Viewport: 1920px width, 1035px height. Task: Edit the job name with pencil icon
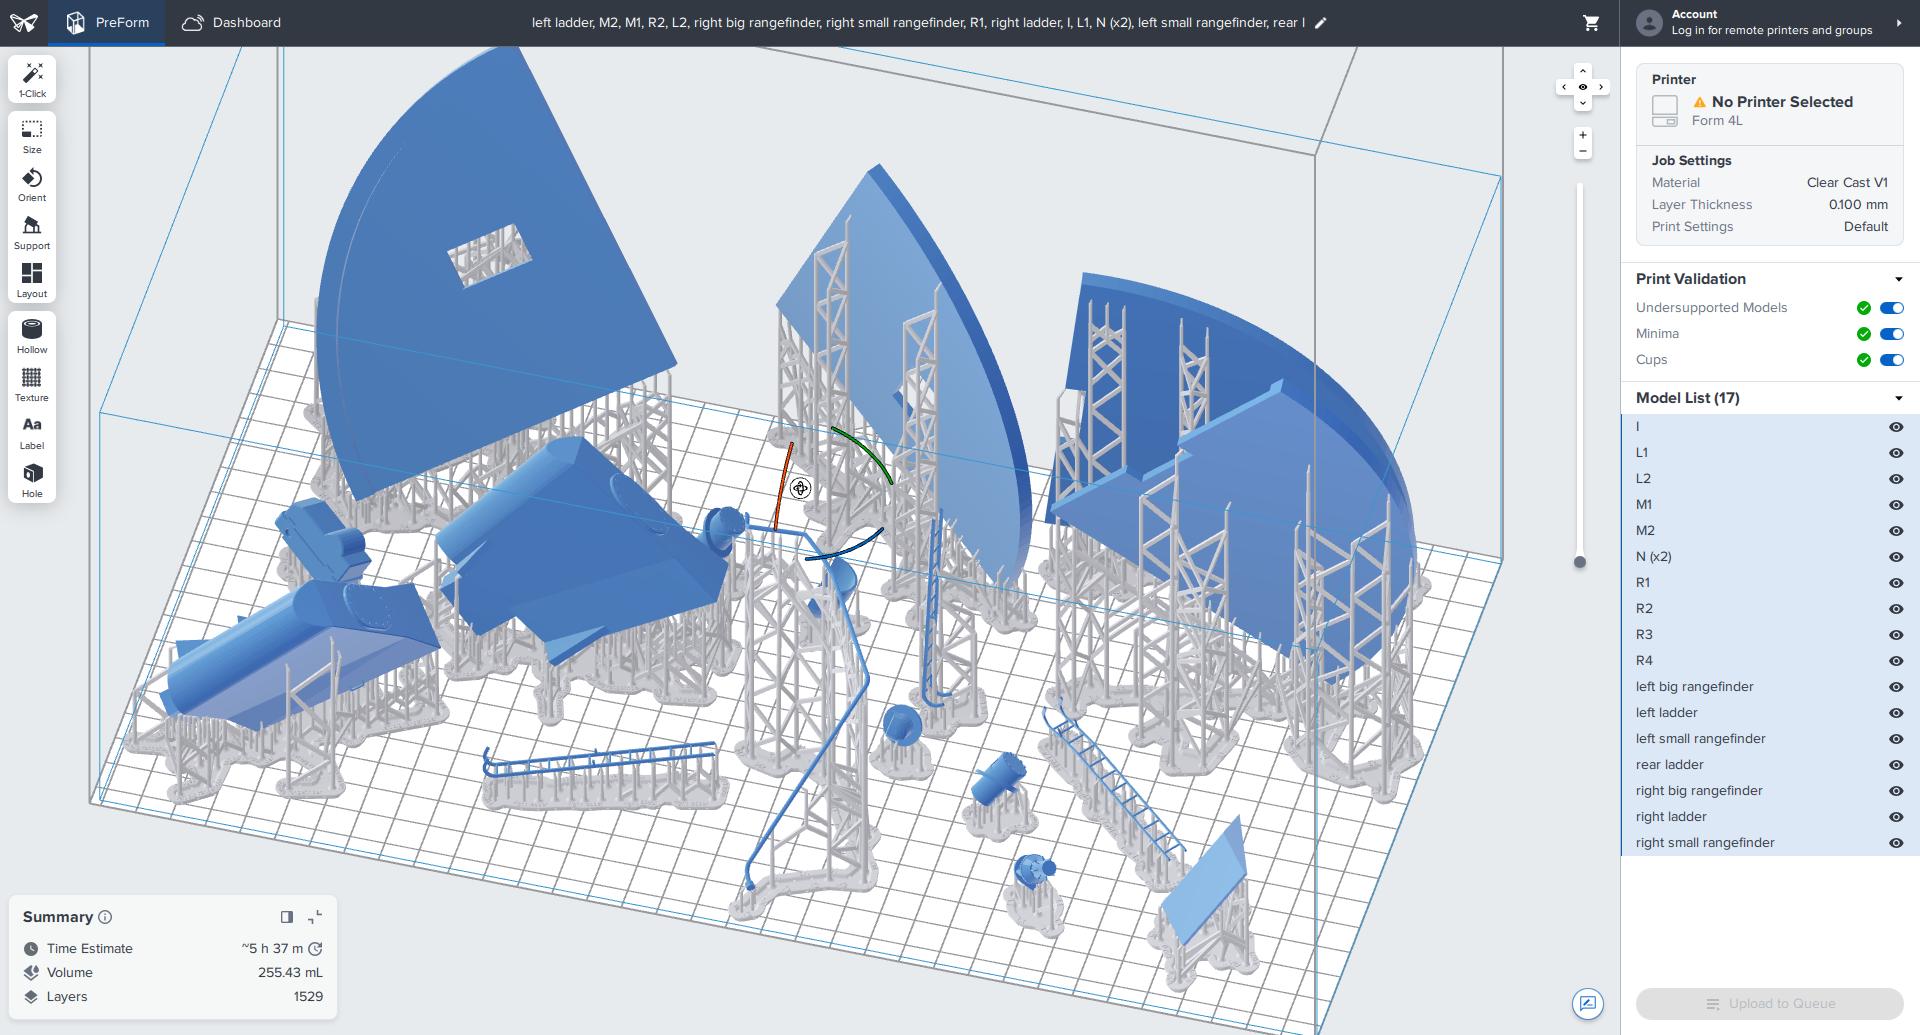coord(1320,22)
